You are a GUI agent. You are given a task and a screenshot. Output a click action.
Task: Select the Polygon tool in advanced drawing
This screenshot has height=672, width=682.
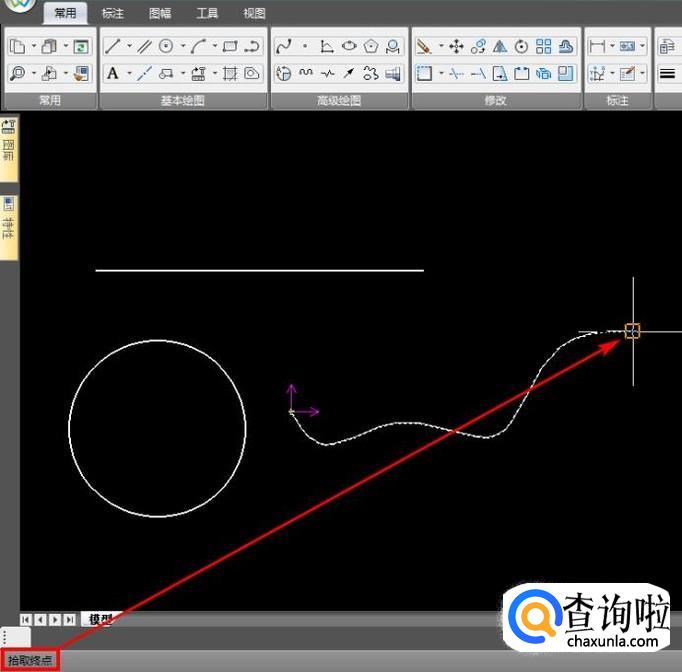tap(372, 46)
